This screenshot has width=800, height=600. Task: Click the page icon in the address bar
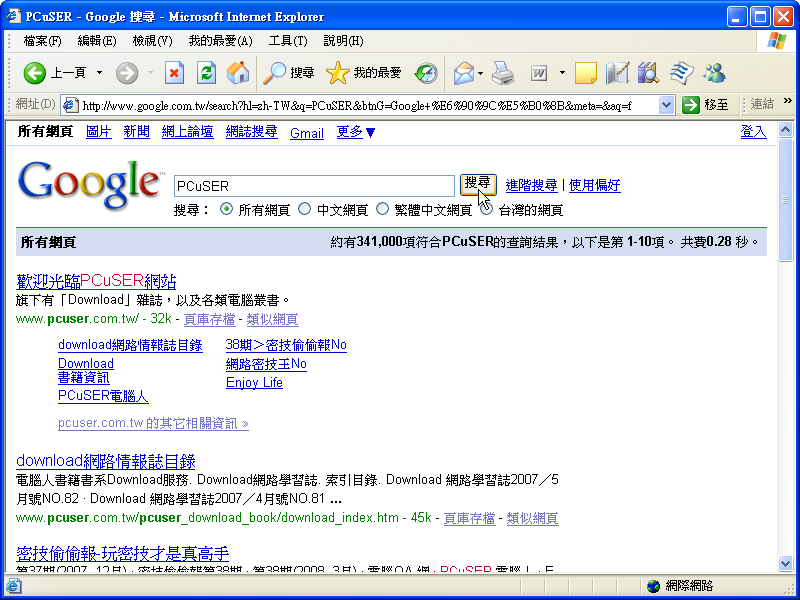[x=70, y=106]
